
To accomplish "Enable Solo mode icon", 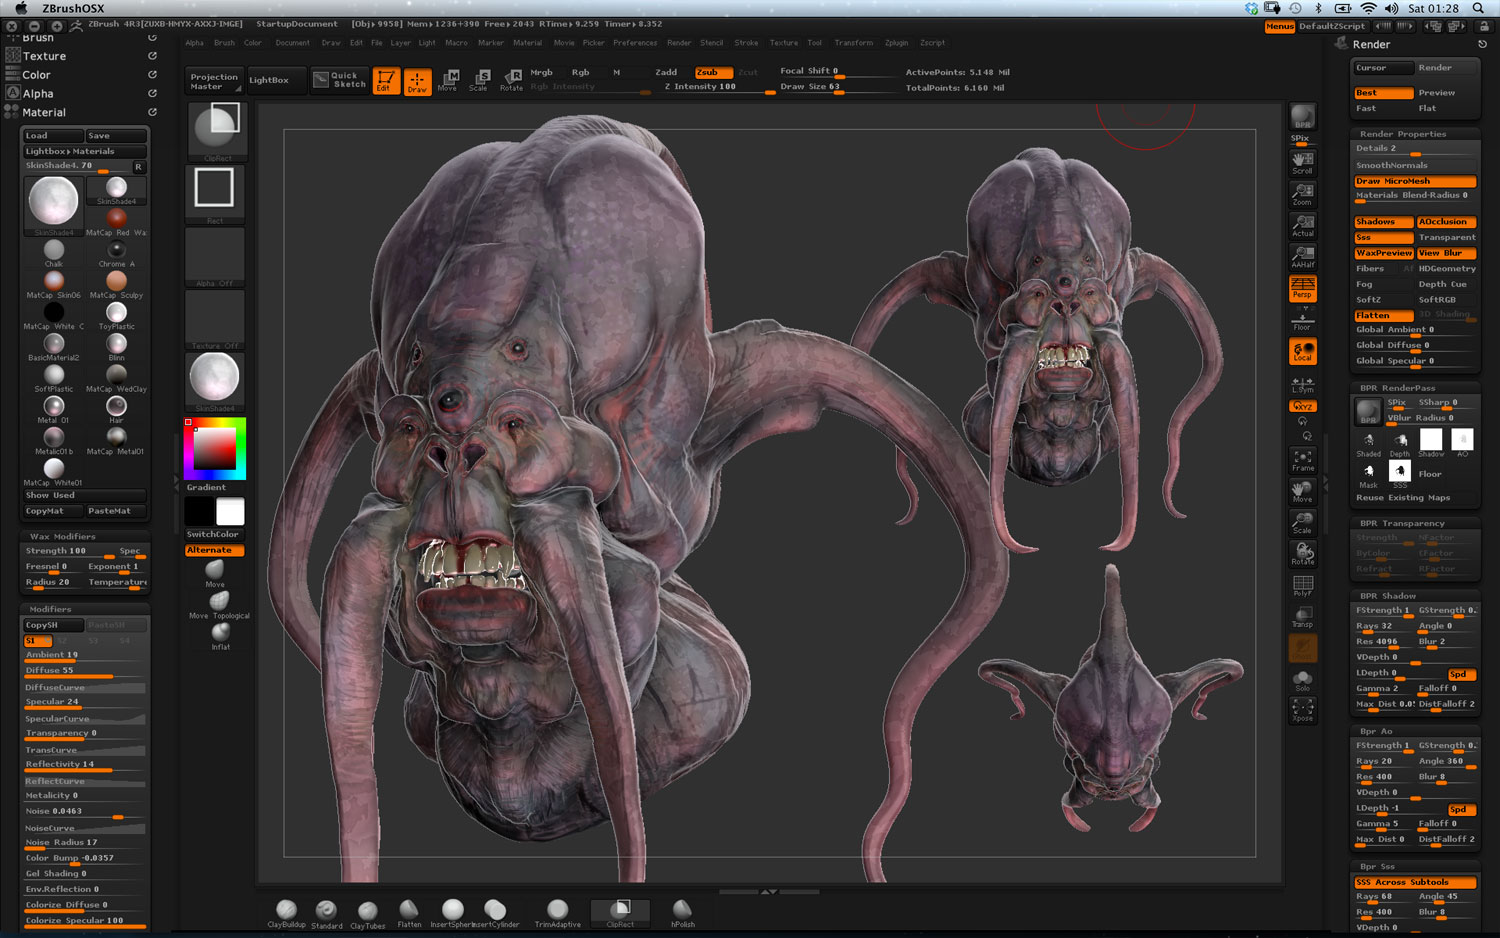I will point(1302,680).
